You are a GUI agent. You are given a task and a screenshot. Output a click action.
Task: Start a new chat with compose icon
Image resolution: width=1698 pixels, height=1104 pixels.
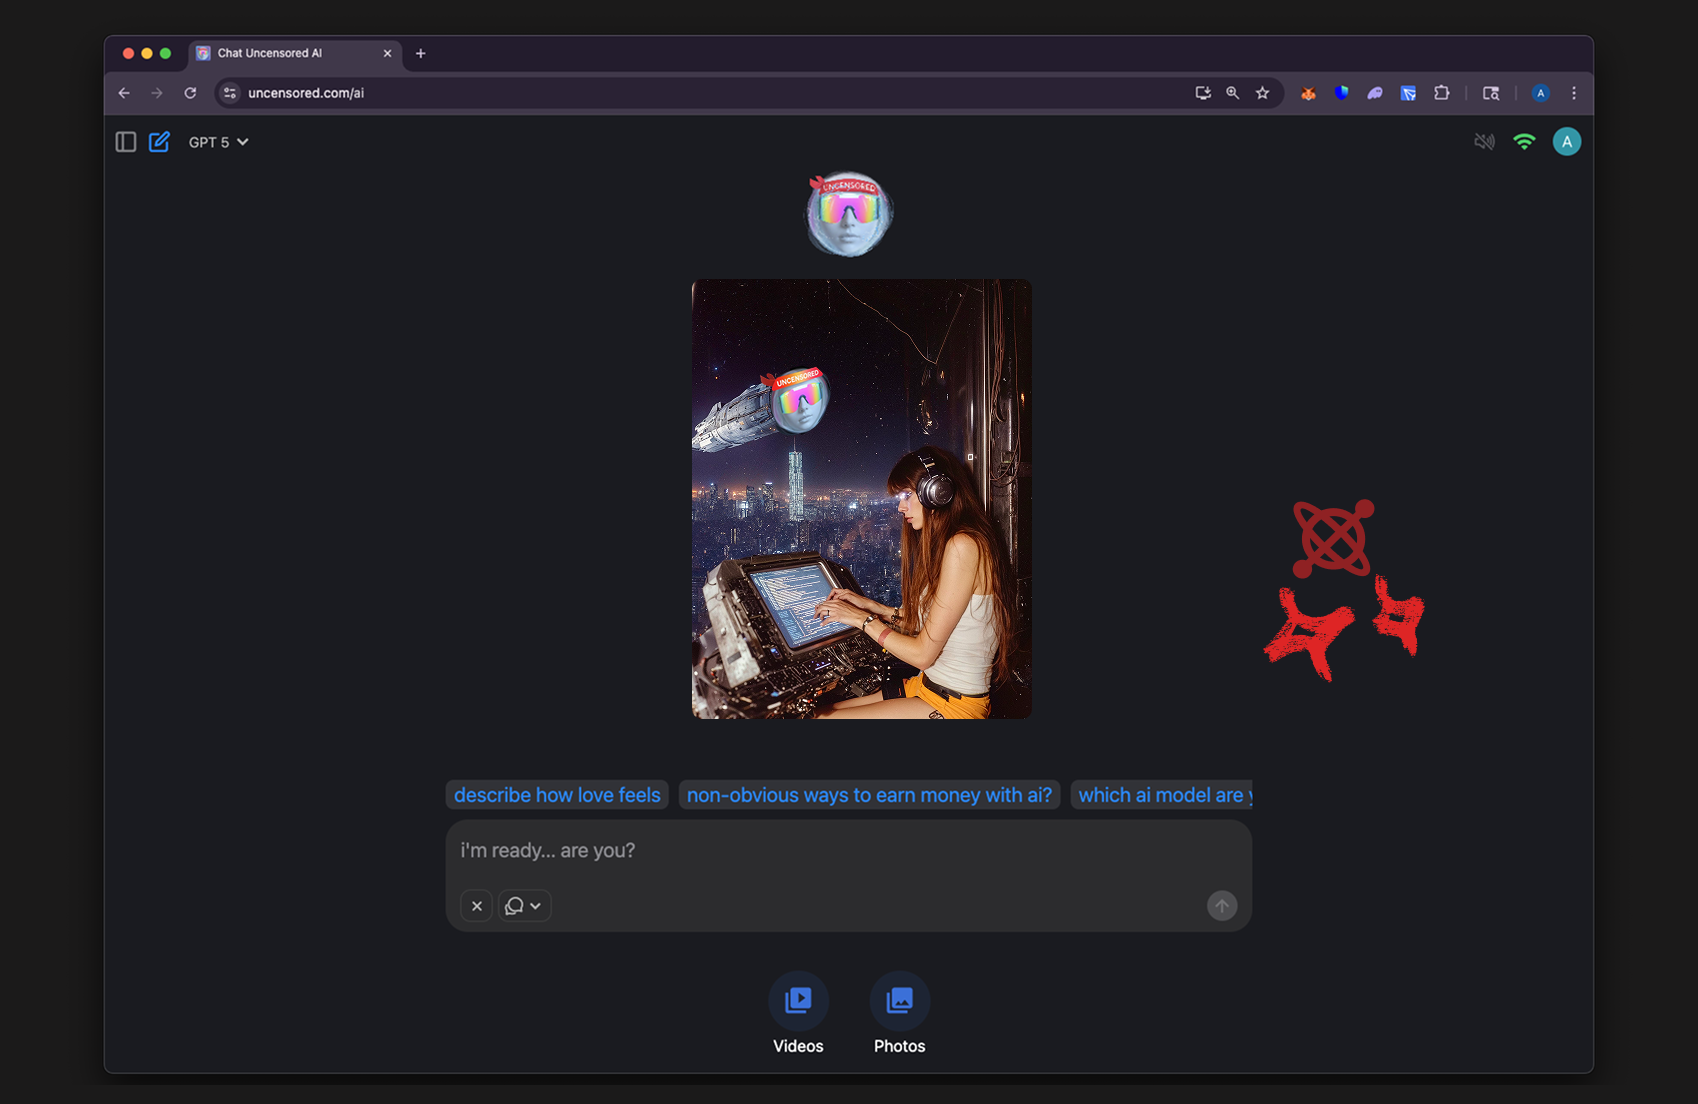tap(159, 142)
